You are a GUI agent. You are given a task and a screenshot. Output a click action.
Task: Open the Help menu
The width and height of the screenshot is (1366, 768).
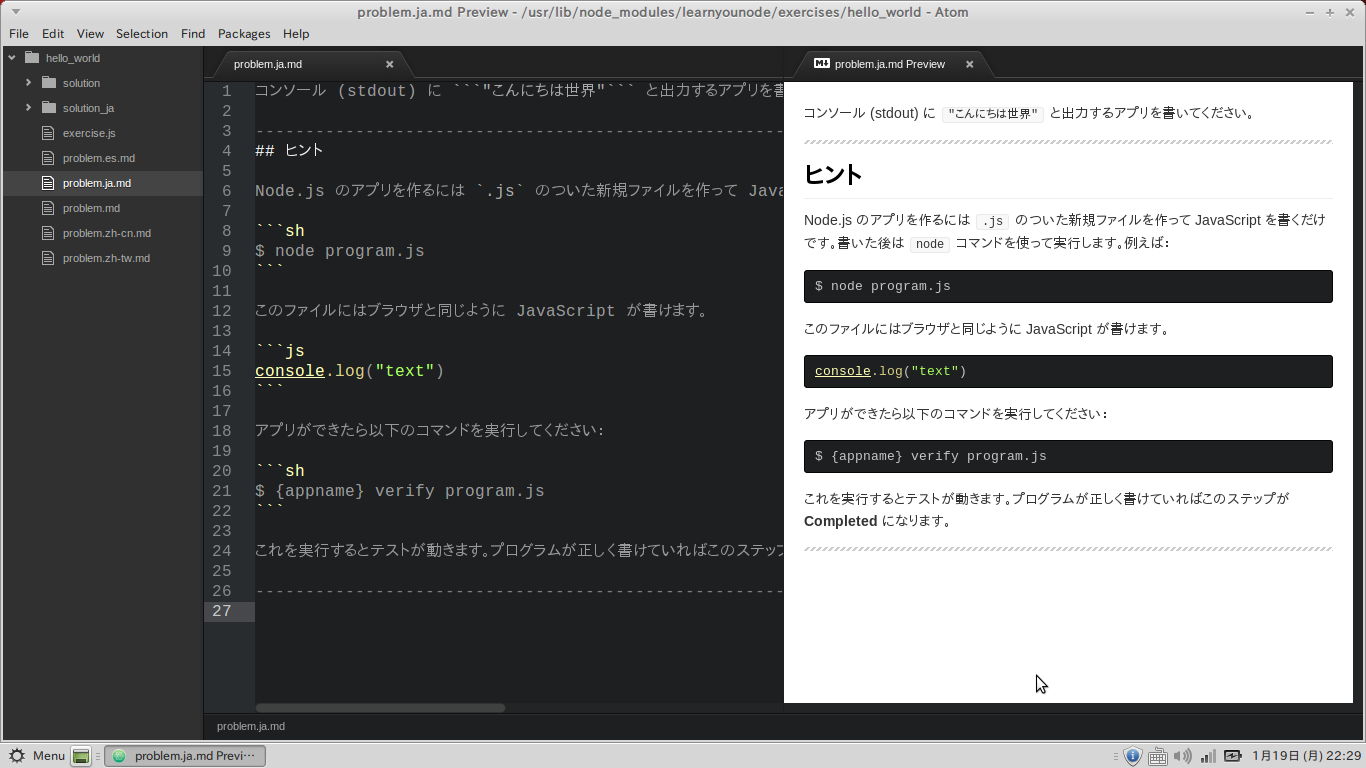click(296, 33)
